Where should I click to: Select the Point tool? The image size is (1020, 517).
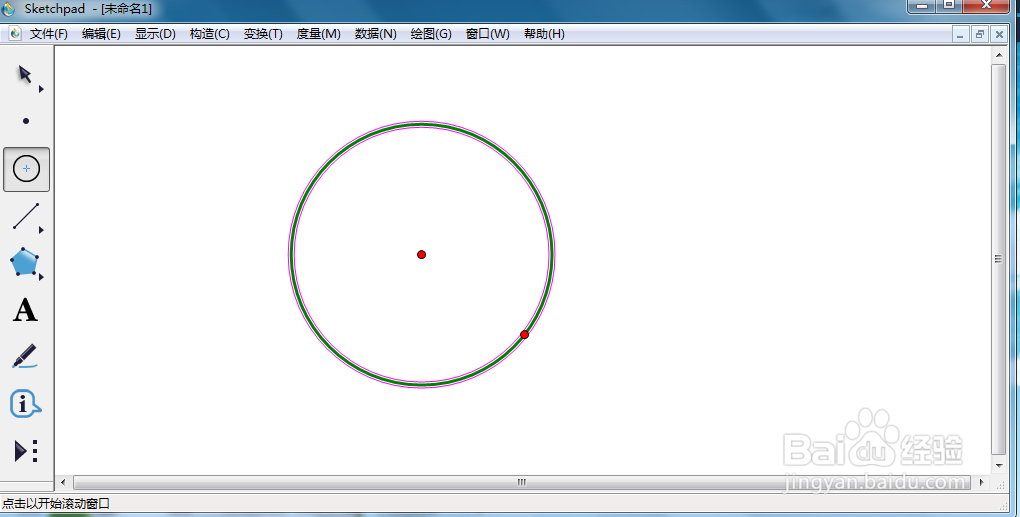click(x=26, y=121)
